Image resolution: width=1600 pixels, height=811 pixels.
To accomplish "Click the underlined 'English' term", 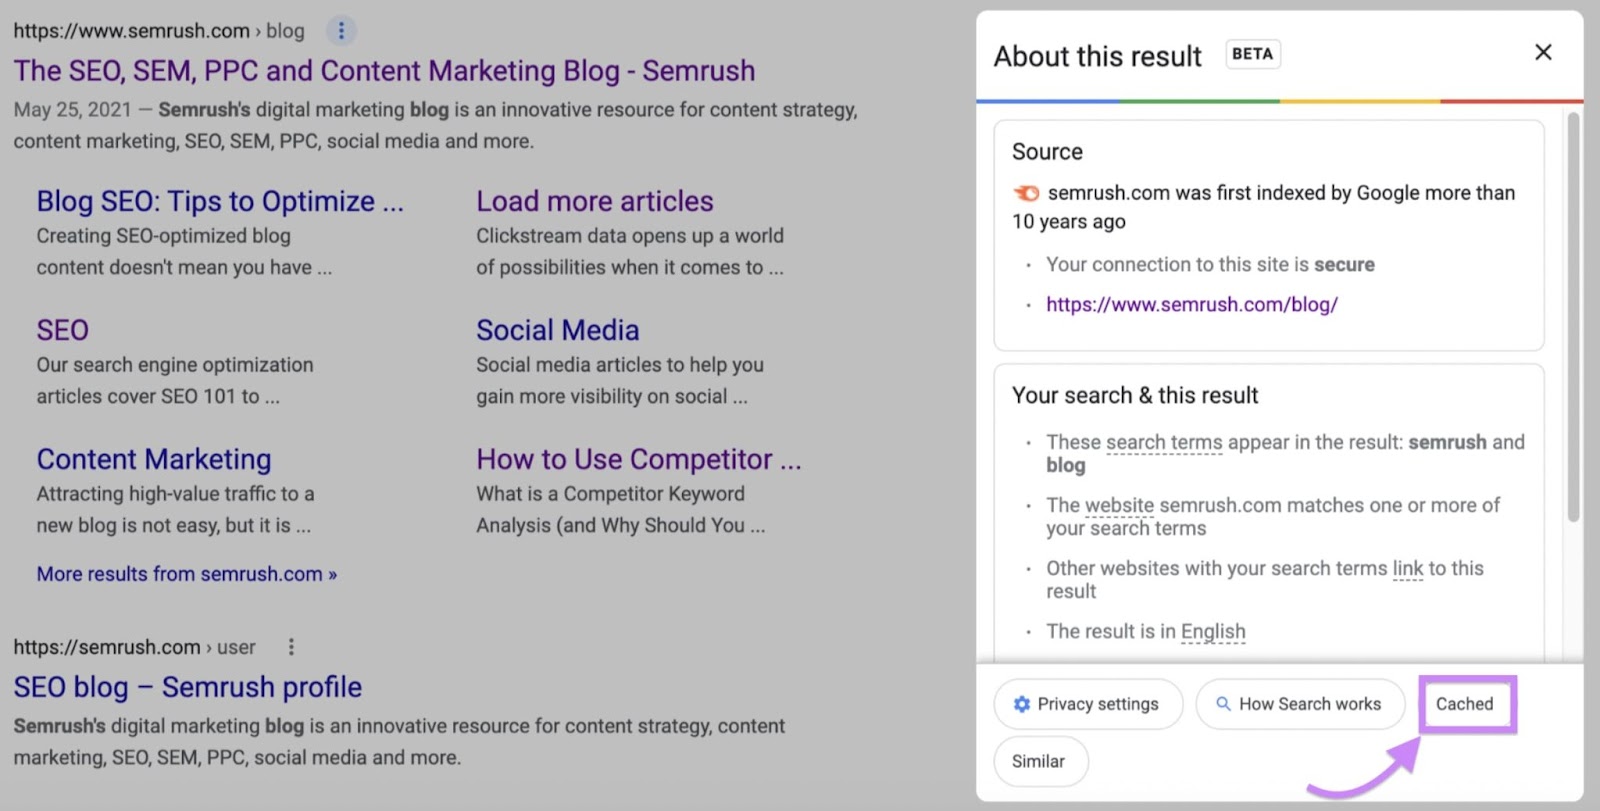I will click(x=1213, y=631).
